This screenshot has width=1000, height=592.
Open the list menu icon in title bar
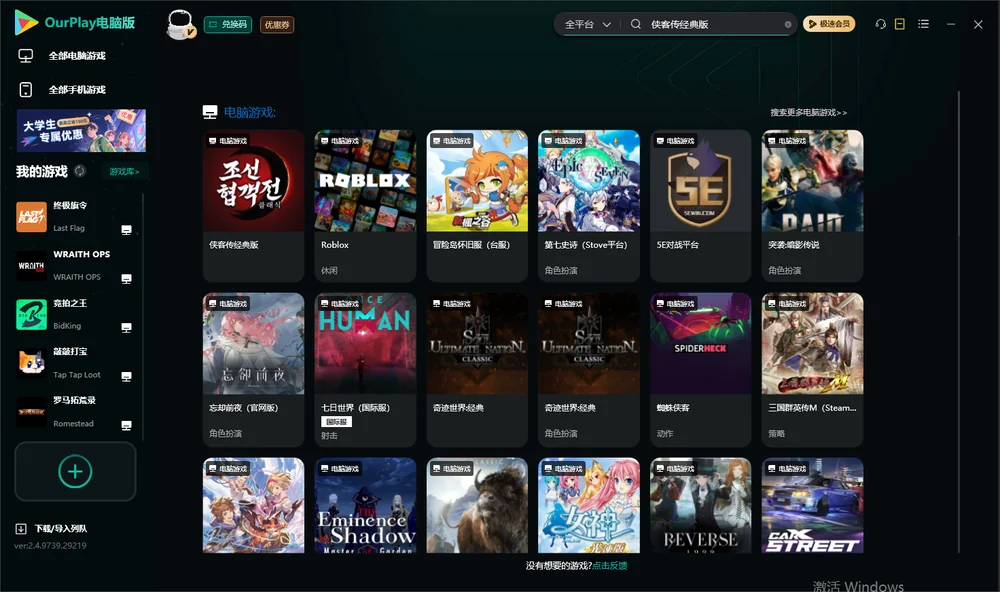923,24
